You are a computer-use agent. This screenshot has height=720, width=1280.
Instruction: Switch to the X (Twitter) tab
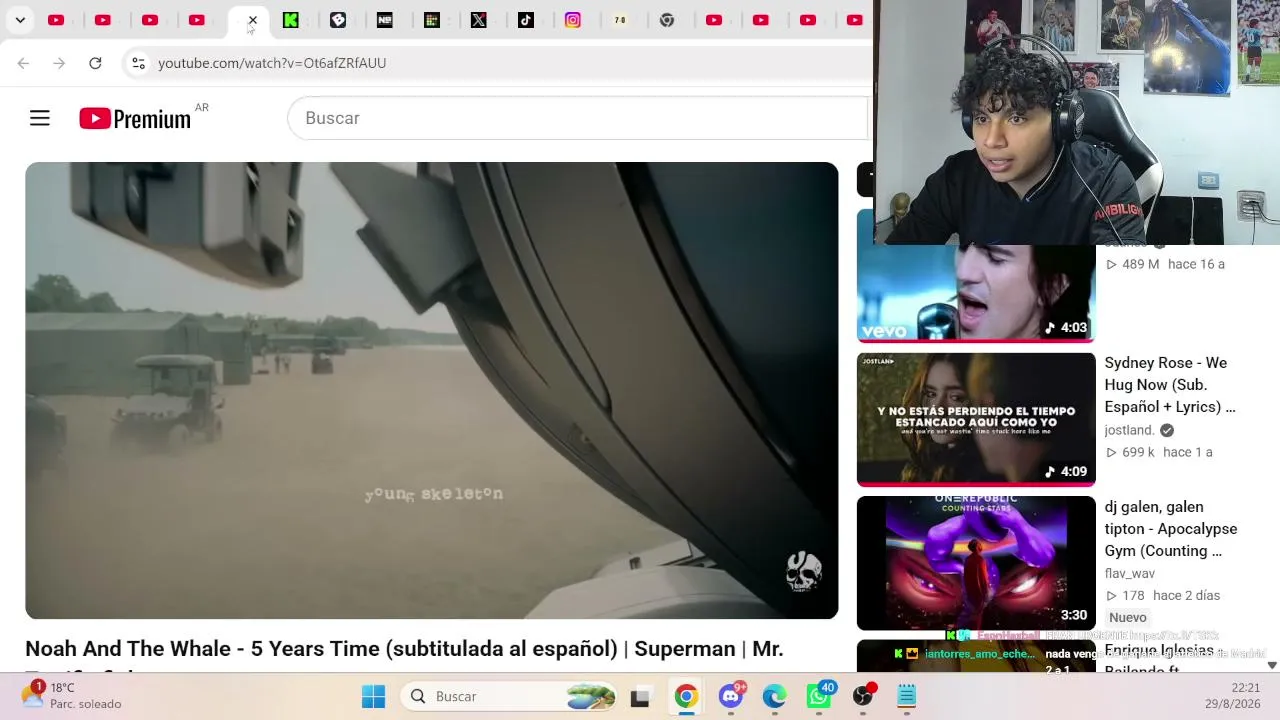pos(479,20)
